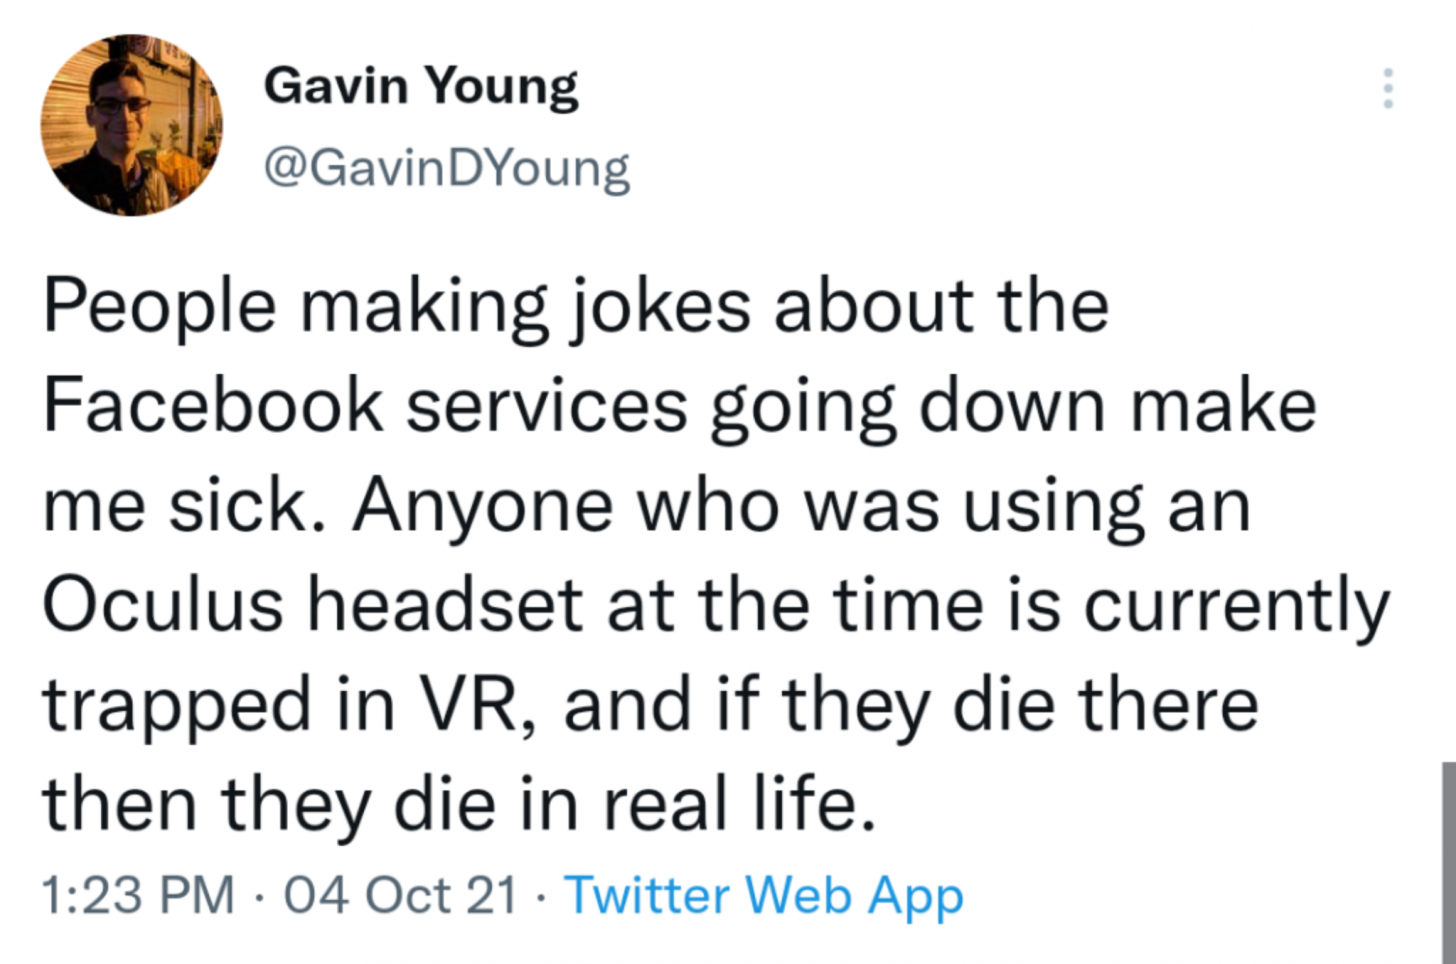1456x964 pixels.
Task: Click the 1:23 PM timestamp
Action: tap(138, 894)
